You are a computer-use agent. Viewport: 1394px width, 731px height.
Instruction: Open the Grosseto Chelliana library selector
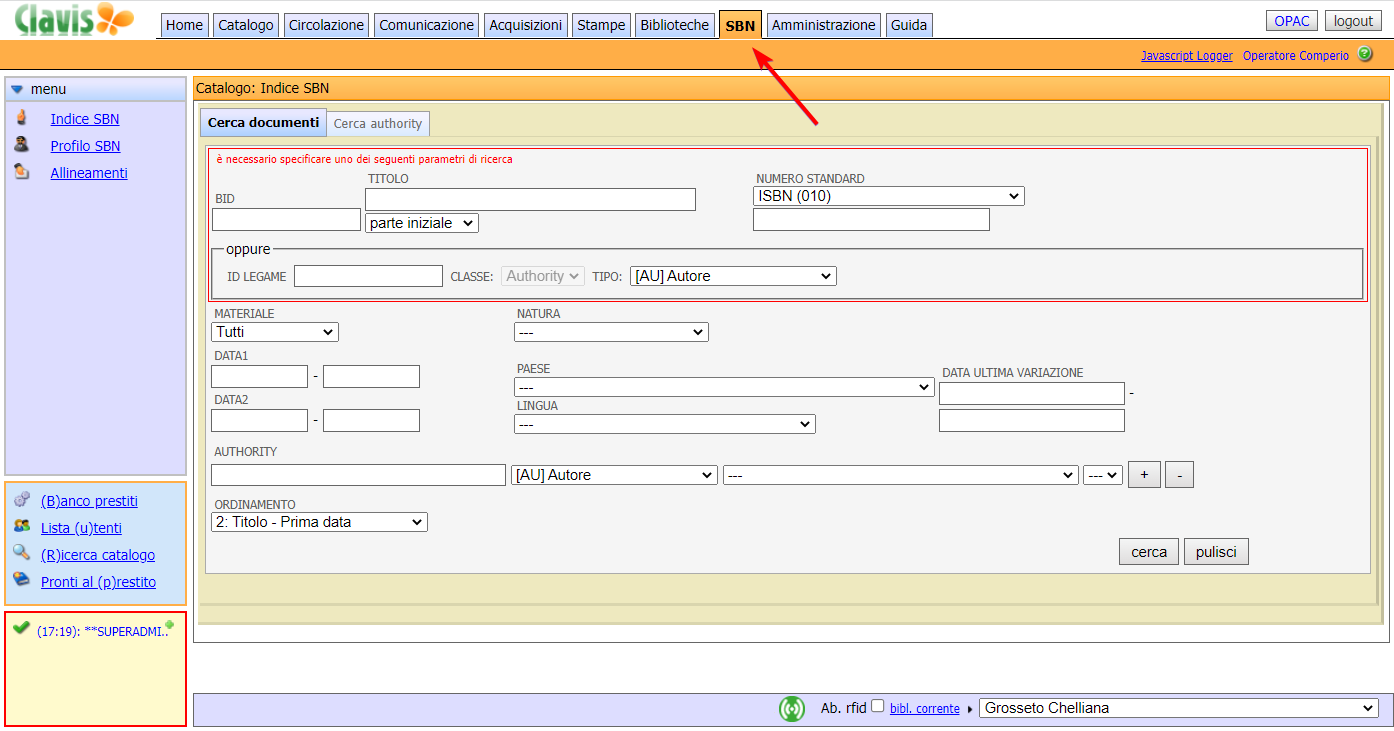click(x=1178, y=708)
